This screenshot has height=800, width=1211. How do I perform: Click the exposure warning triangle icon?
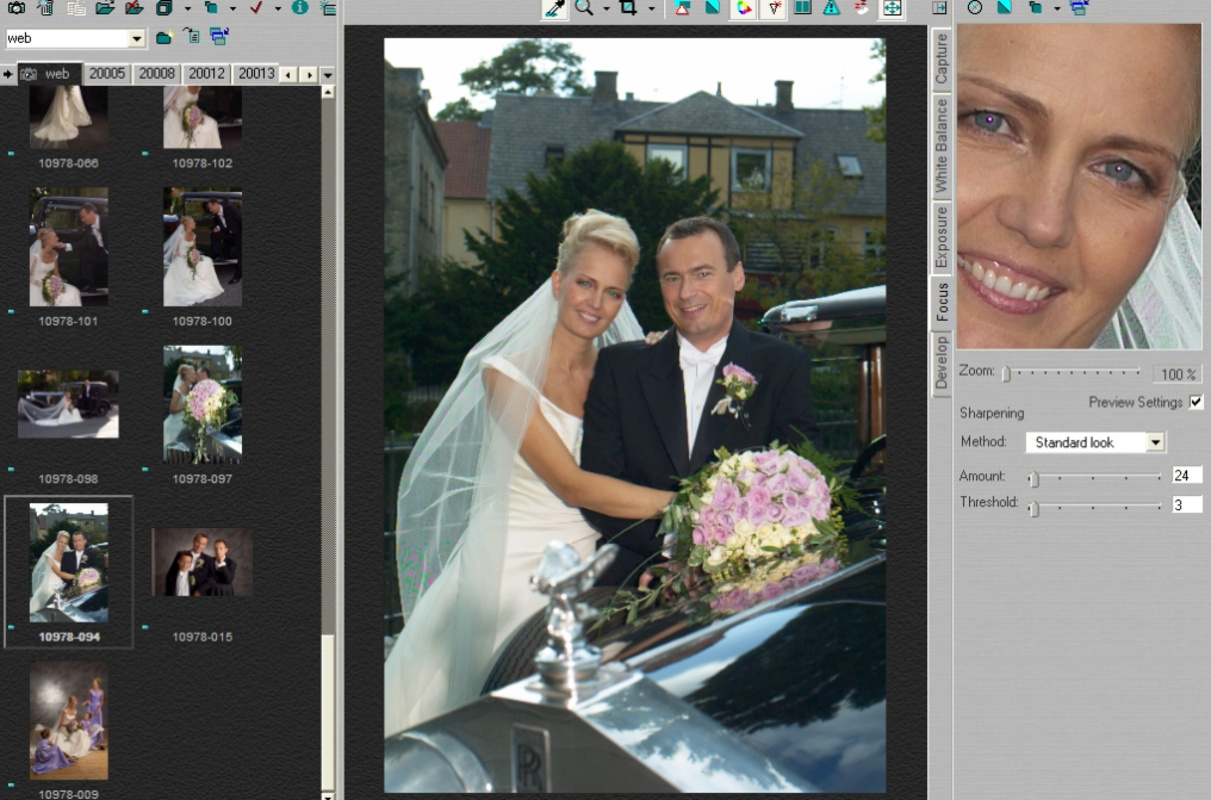[x=683, y=9]
